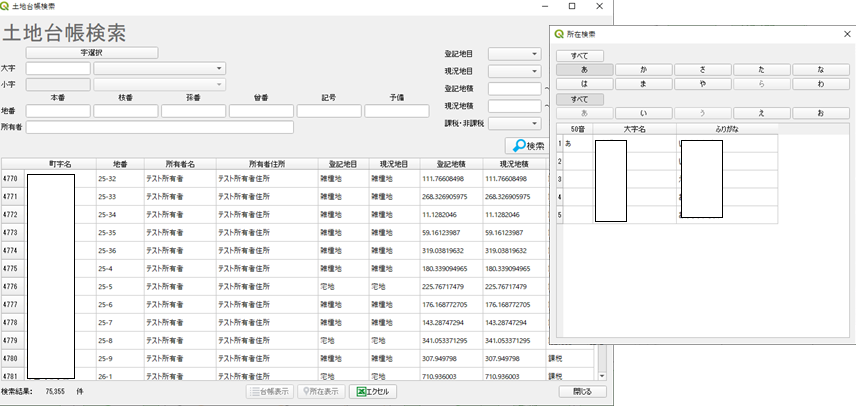This screenshot has width=856, height=406.
Task: Click into the 所有者 text field
Action: 160,127
